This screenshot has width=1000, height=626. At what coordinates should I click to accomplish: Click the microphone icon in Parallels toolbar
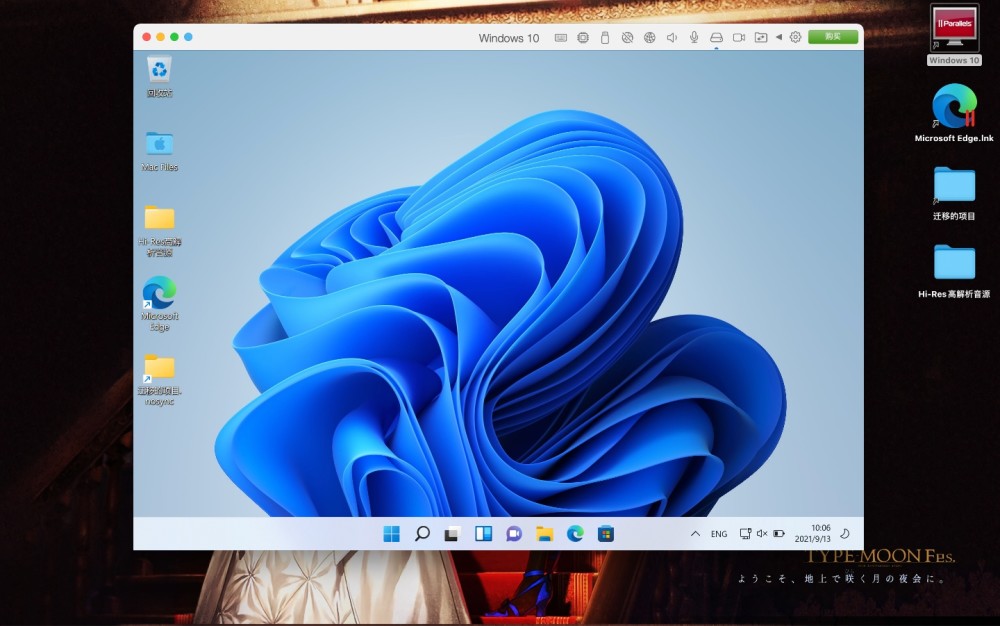pyautogui.click(x=693, y=38)
